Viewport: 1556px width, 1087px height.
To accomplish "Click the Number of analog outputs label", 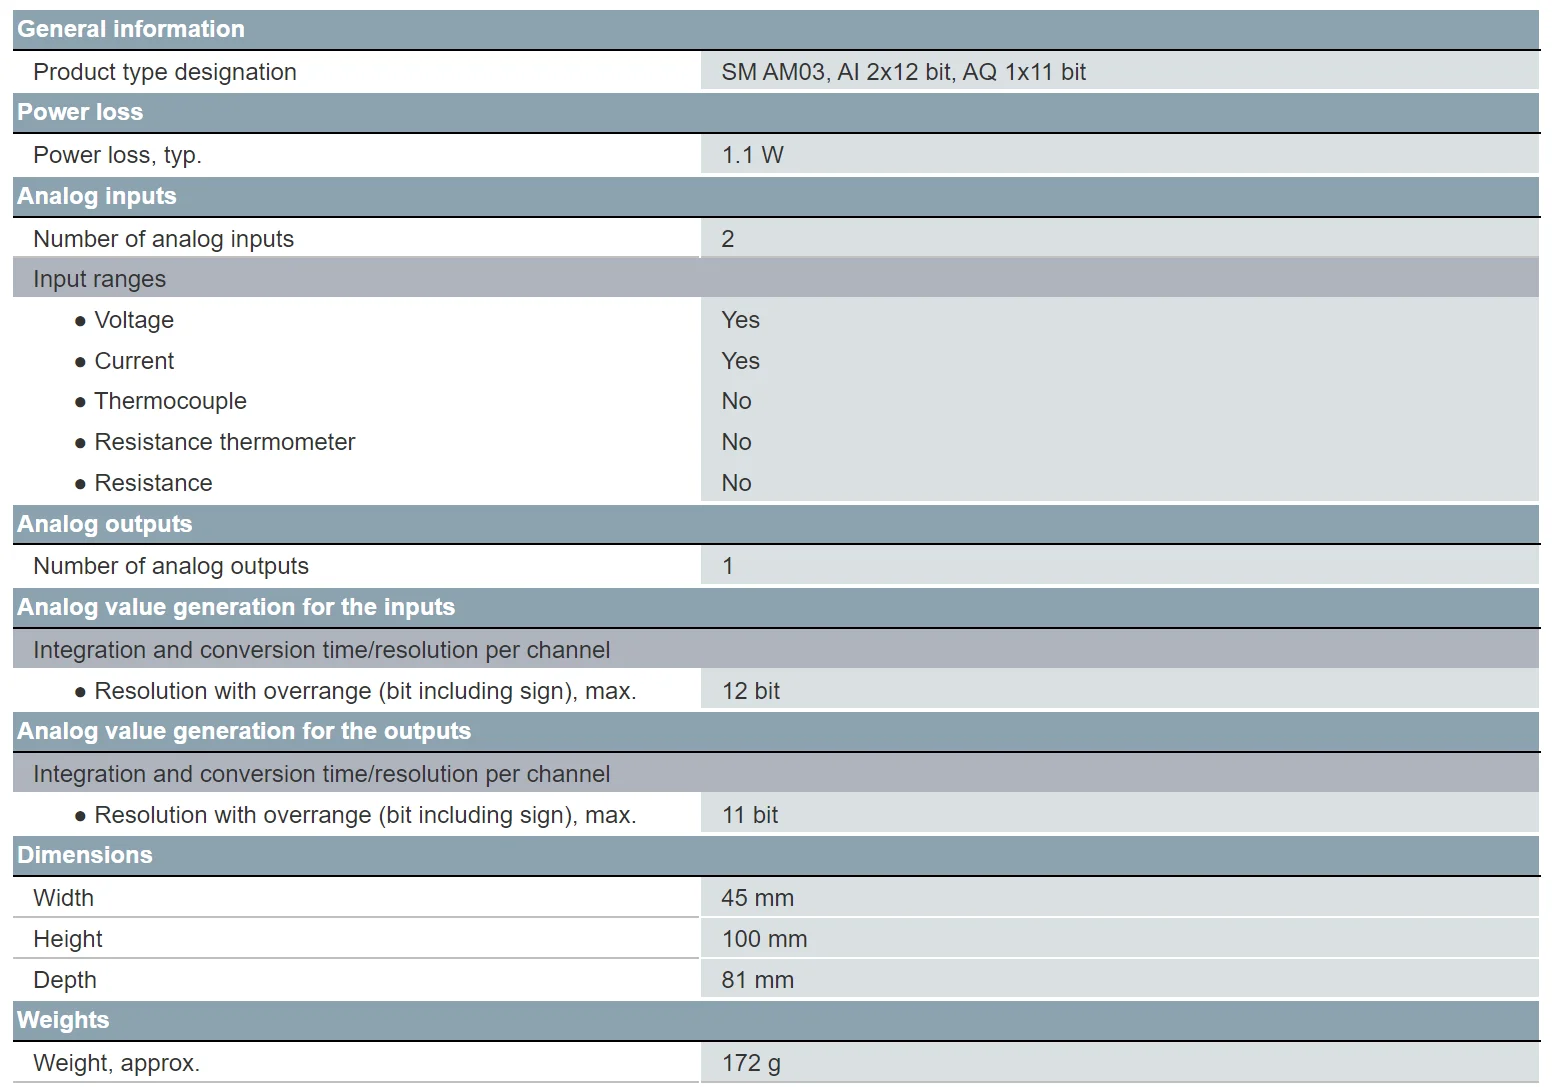I will tap(171, 566).
